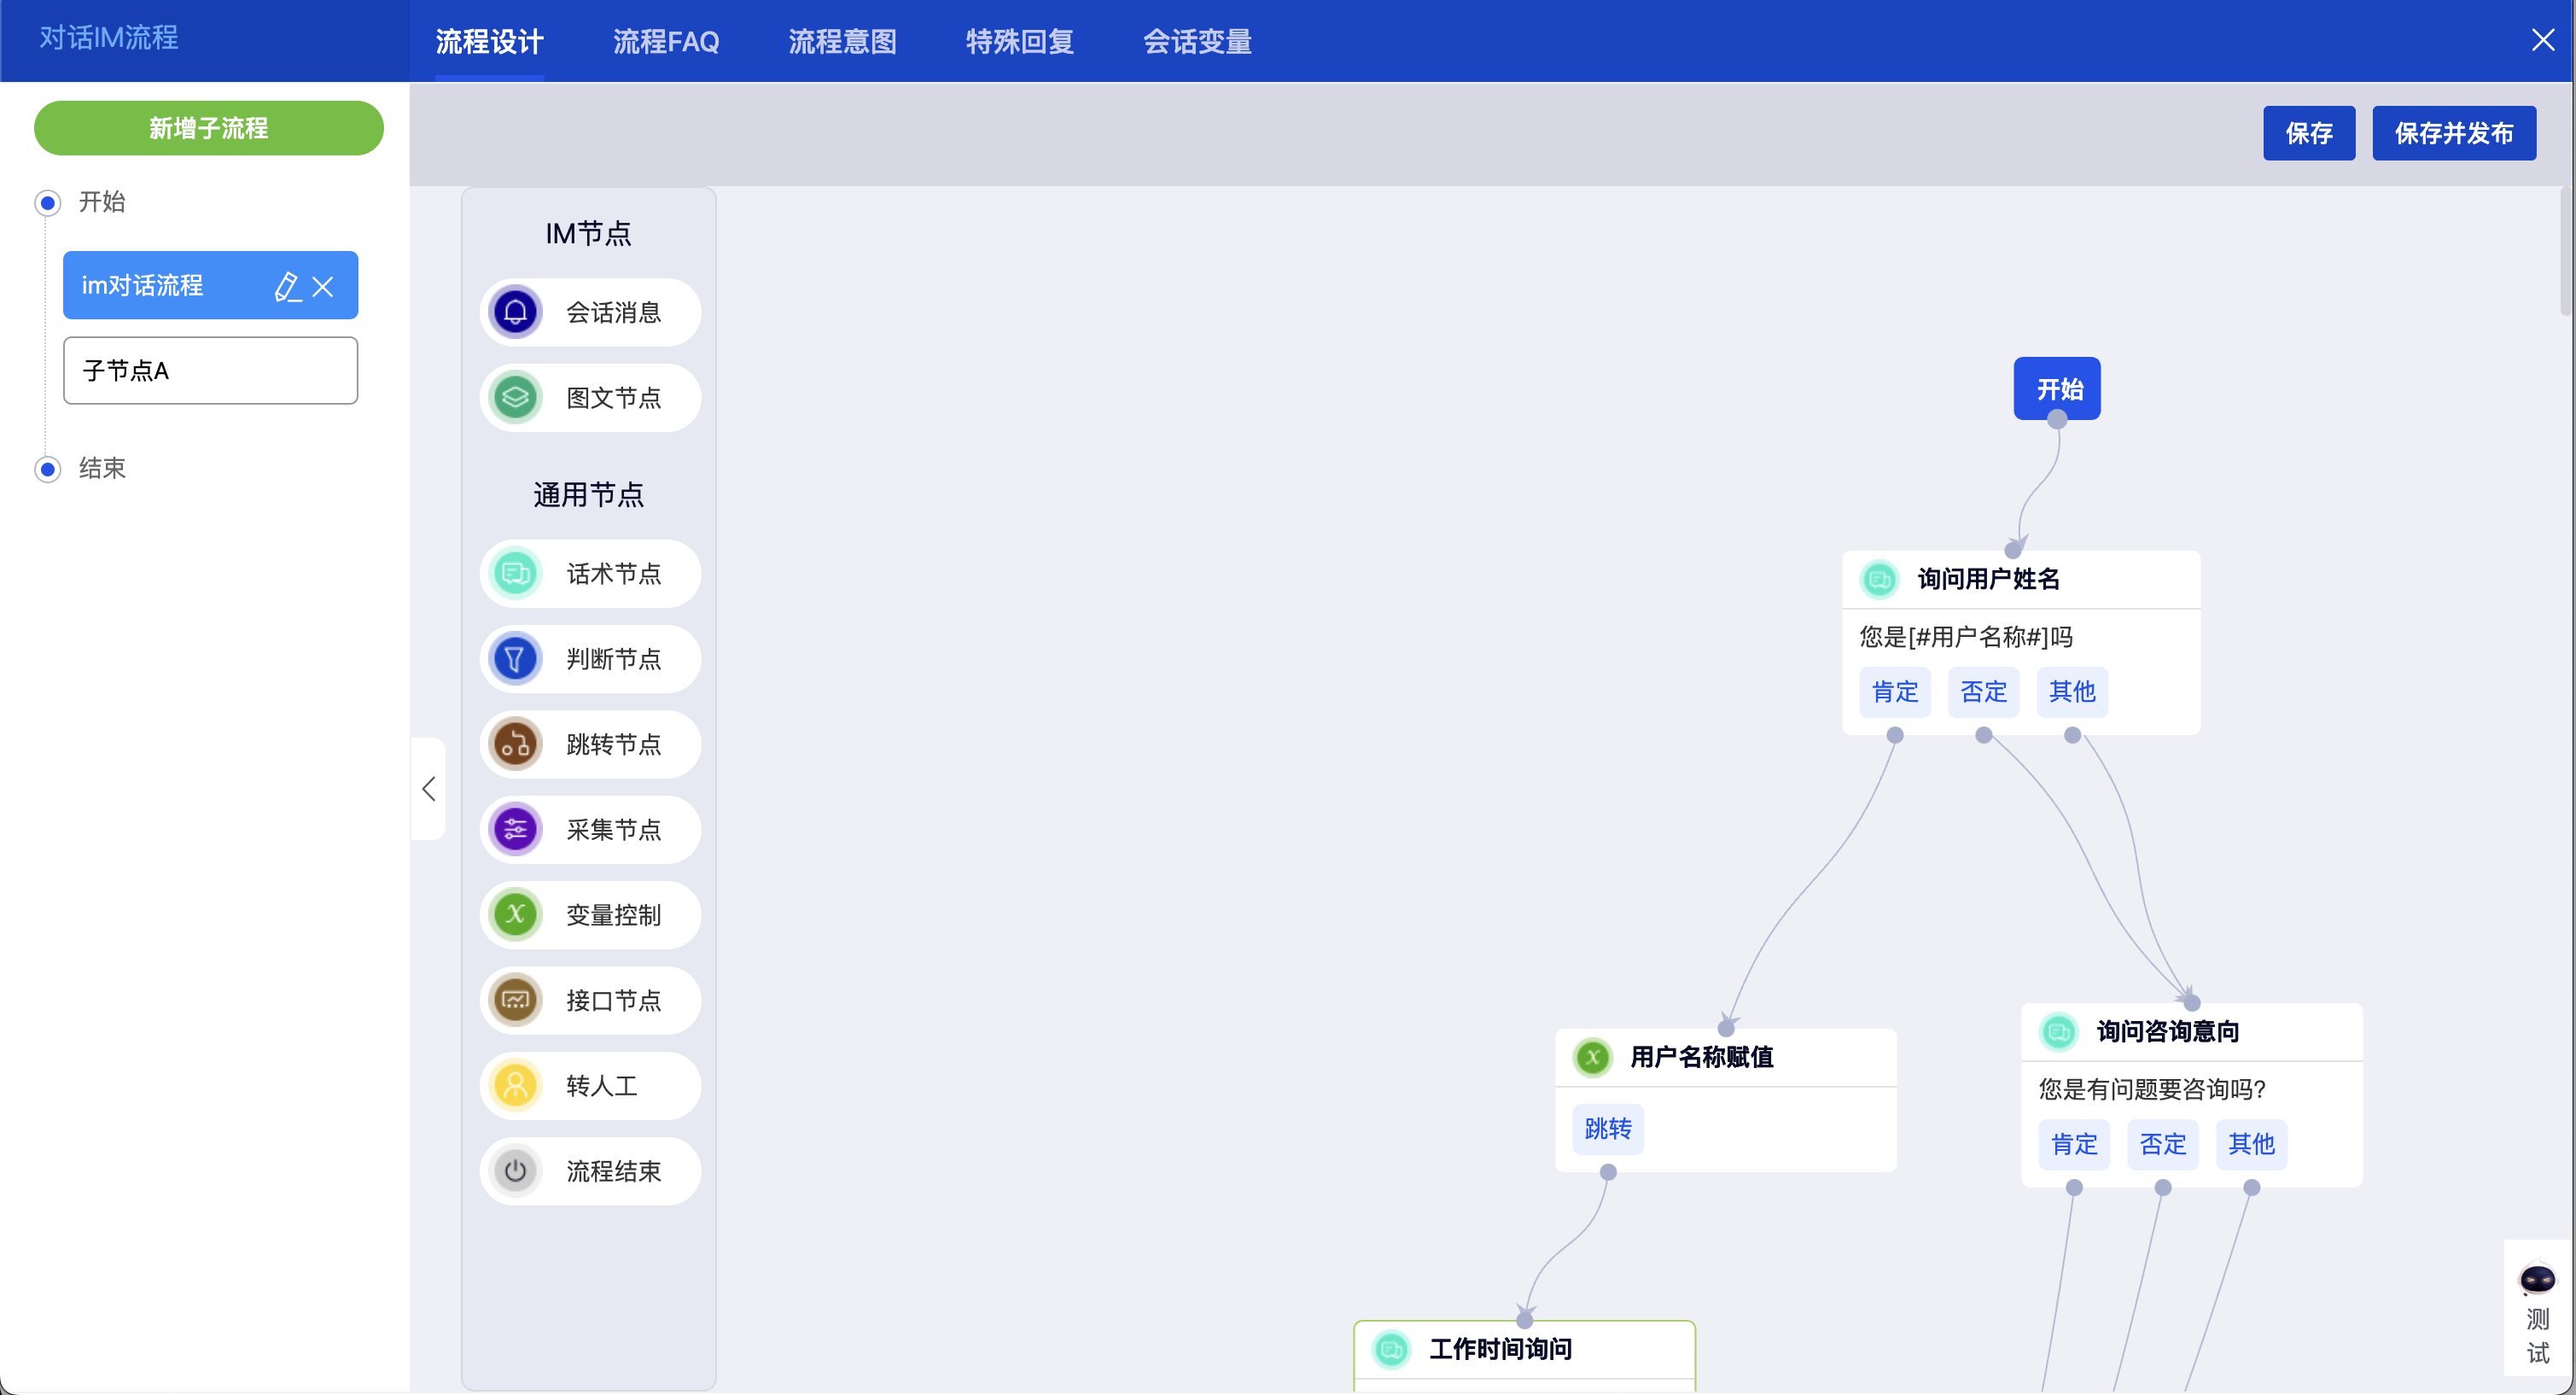Select the 图文节点 layers icon
Viewport: 2576px width, 1395px height.
[515, 398]
